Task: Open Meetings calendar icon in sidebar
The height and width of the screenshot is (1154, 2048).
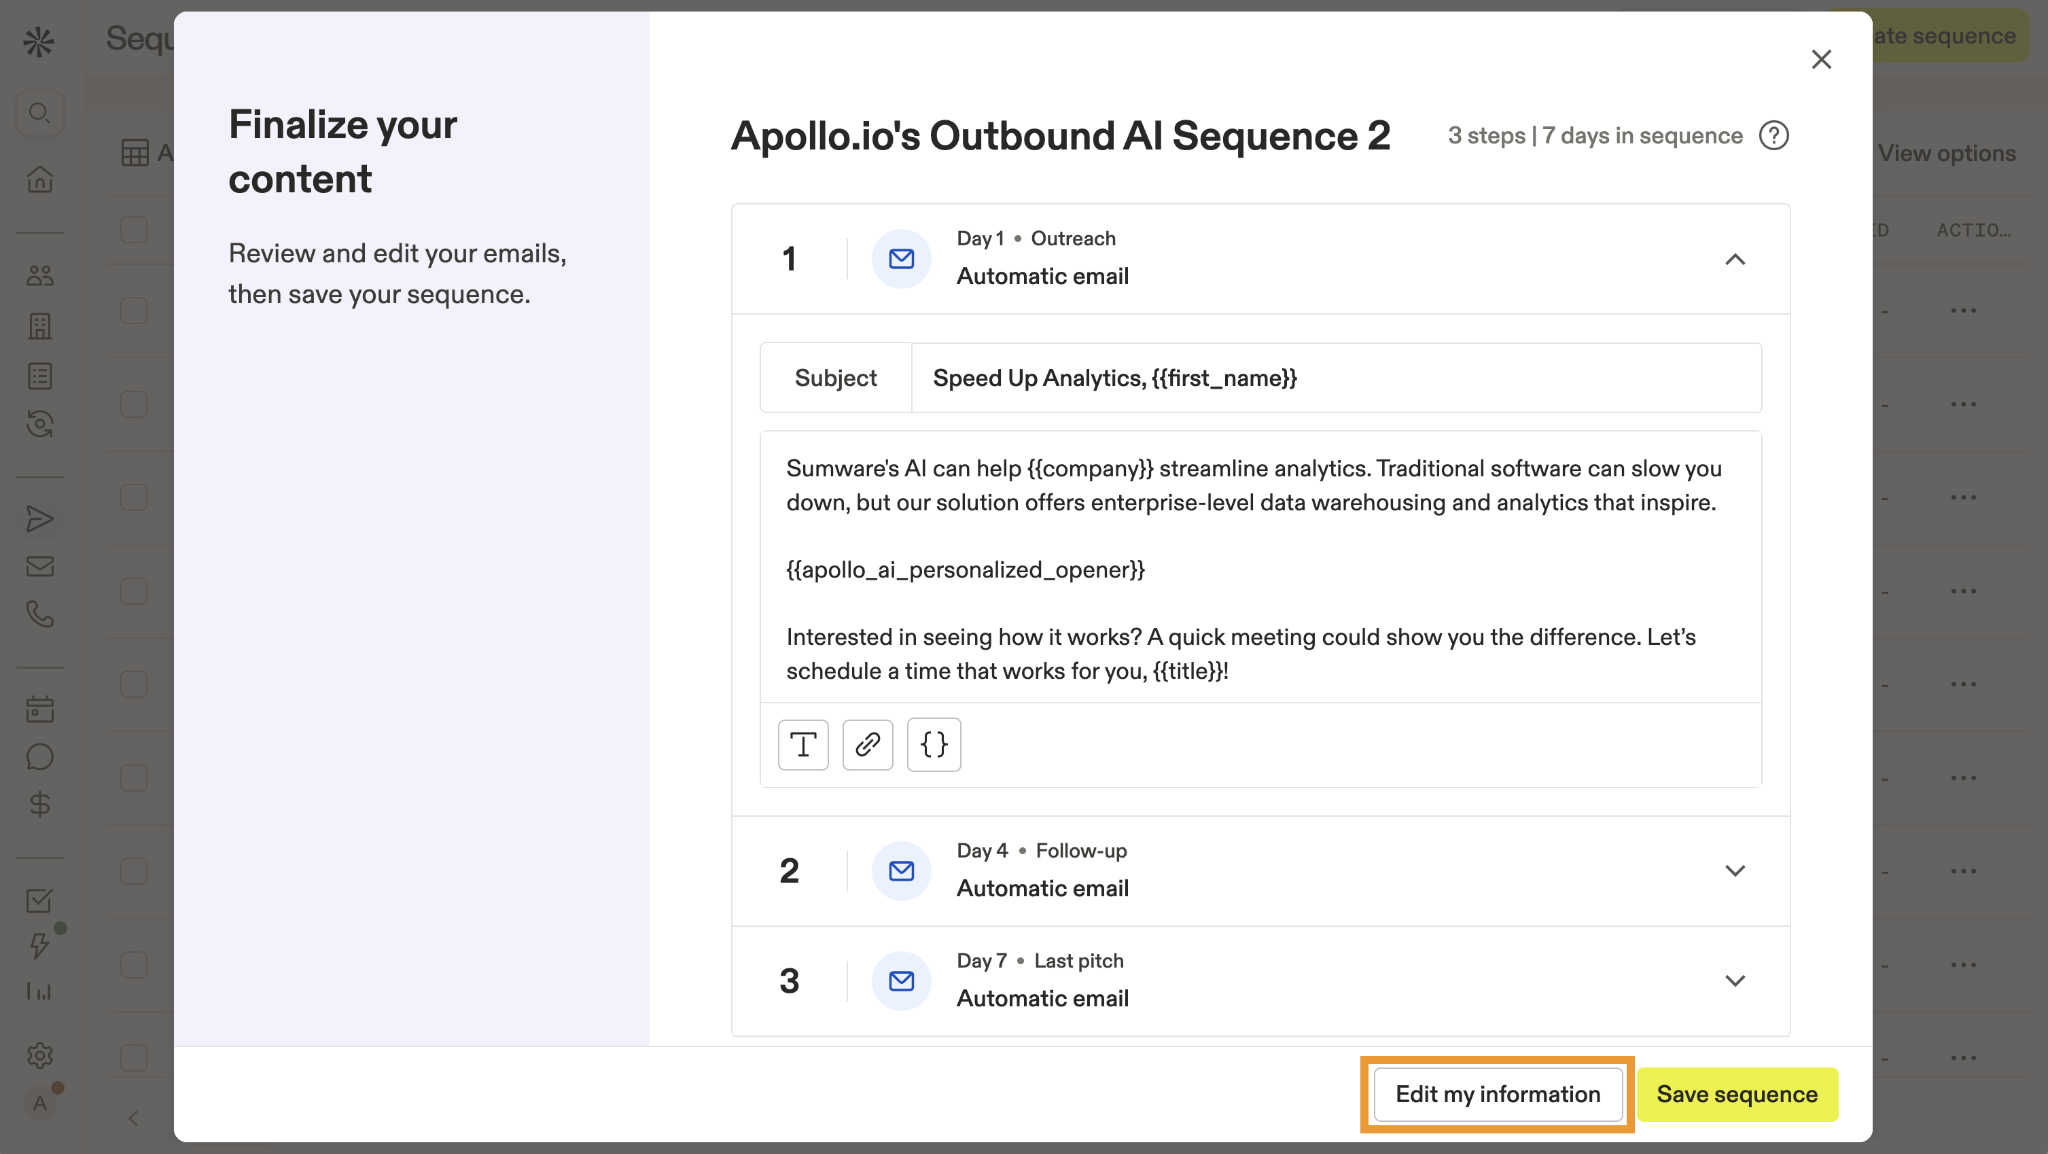Action: click(x=40, y=709)
